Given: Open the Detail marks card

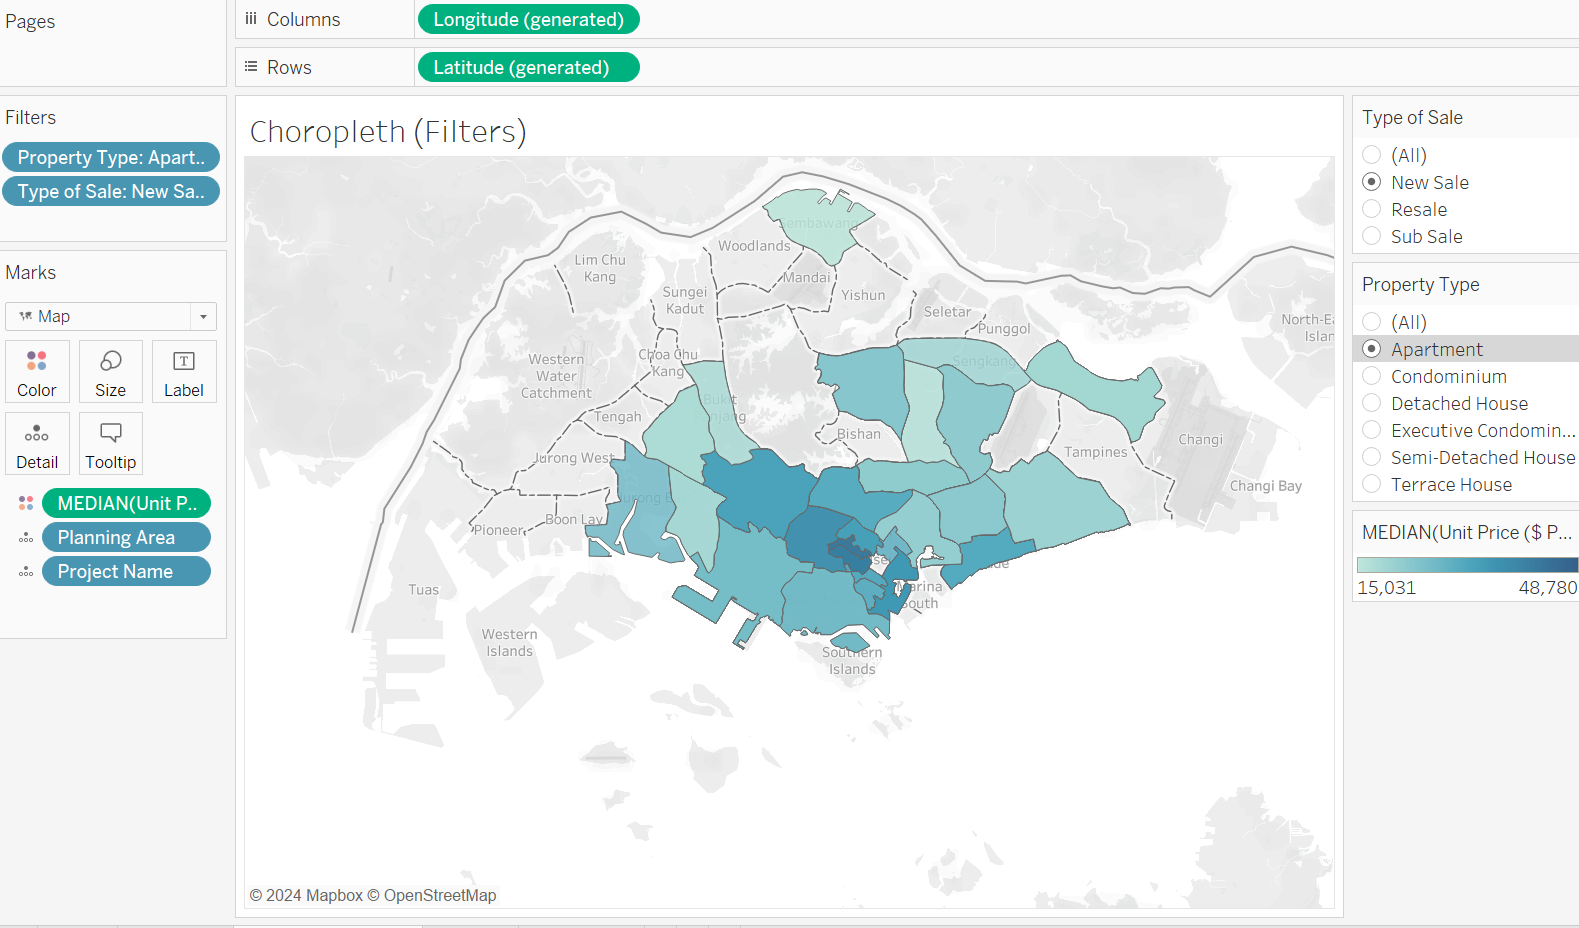Looking at the screenshot, I should (37, 443).
